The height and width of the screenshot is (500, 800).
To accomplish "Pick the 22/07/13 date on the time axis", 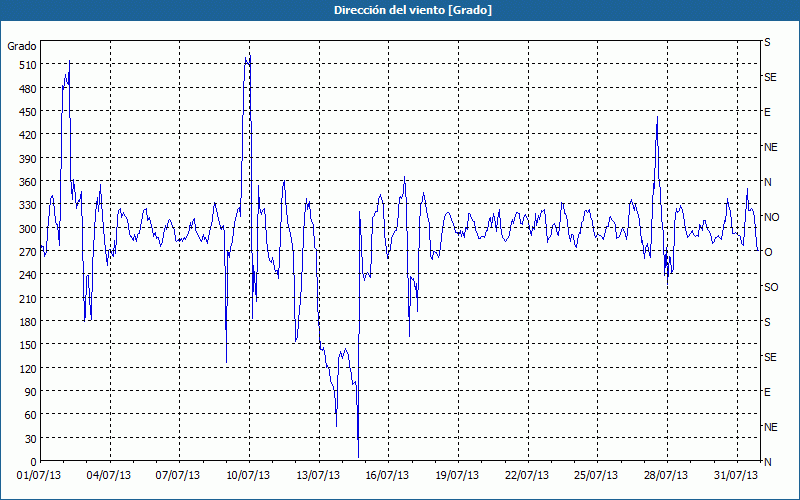I will (x=527, y=476).
